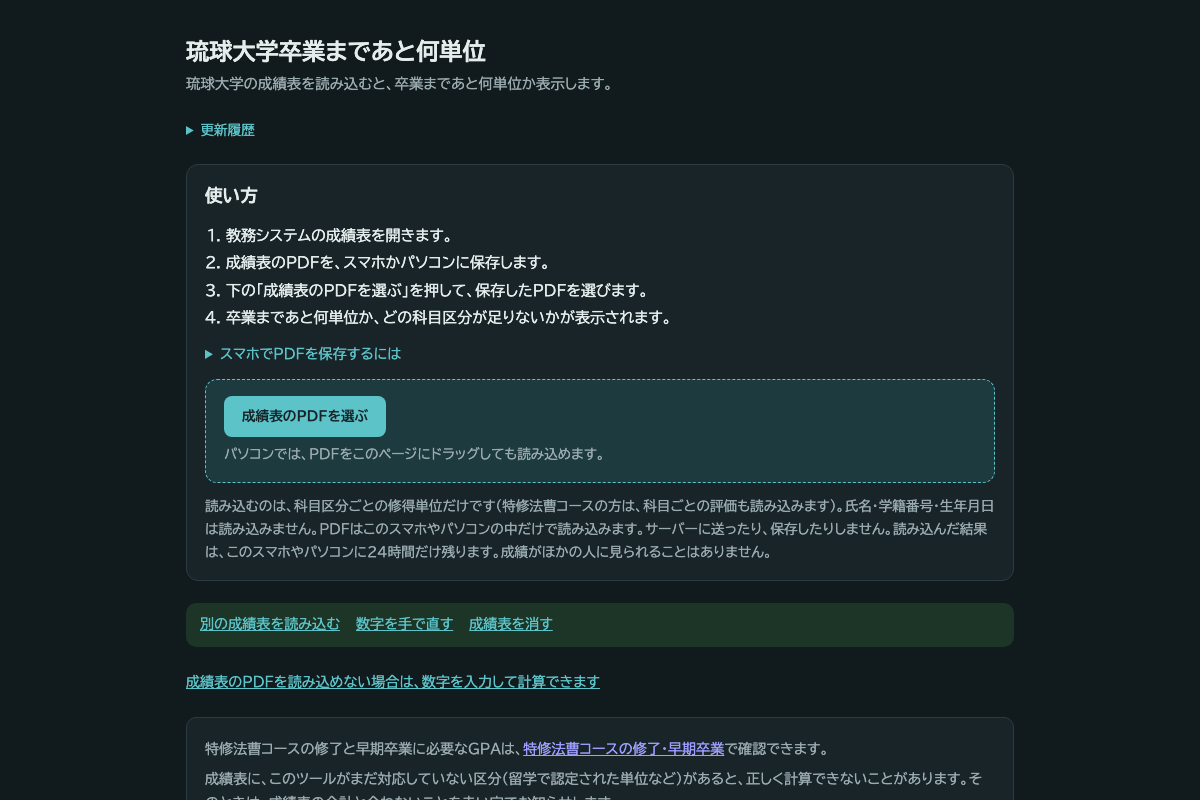Follow link 成績表のPDFを読み込めない場合は、数字を入力して計算できます
This screenshot has height=800, width=1200.
click(x=393, y=682)
